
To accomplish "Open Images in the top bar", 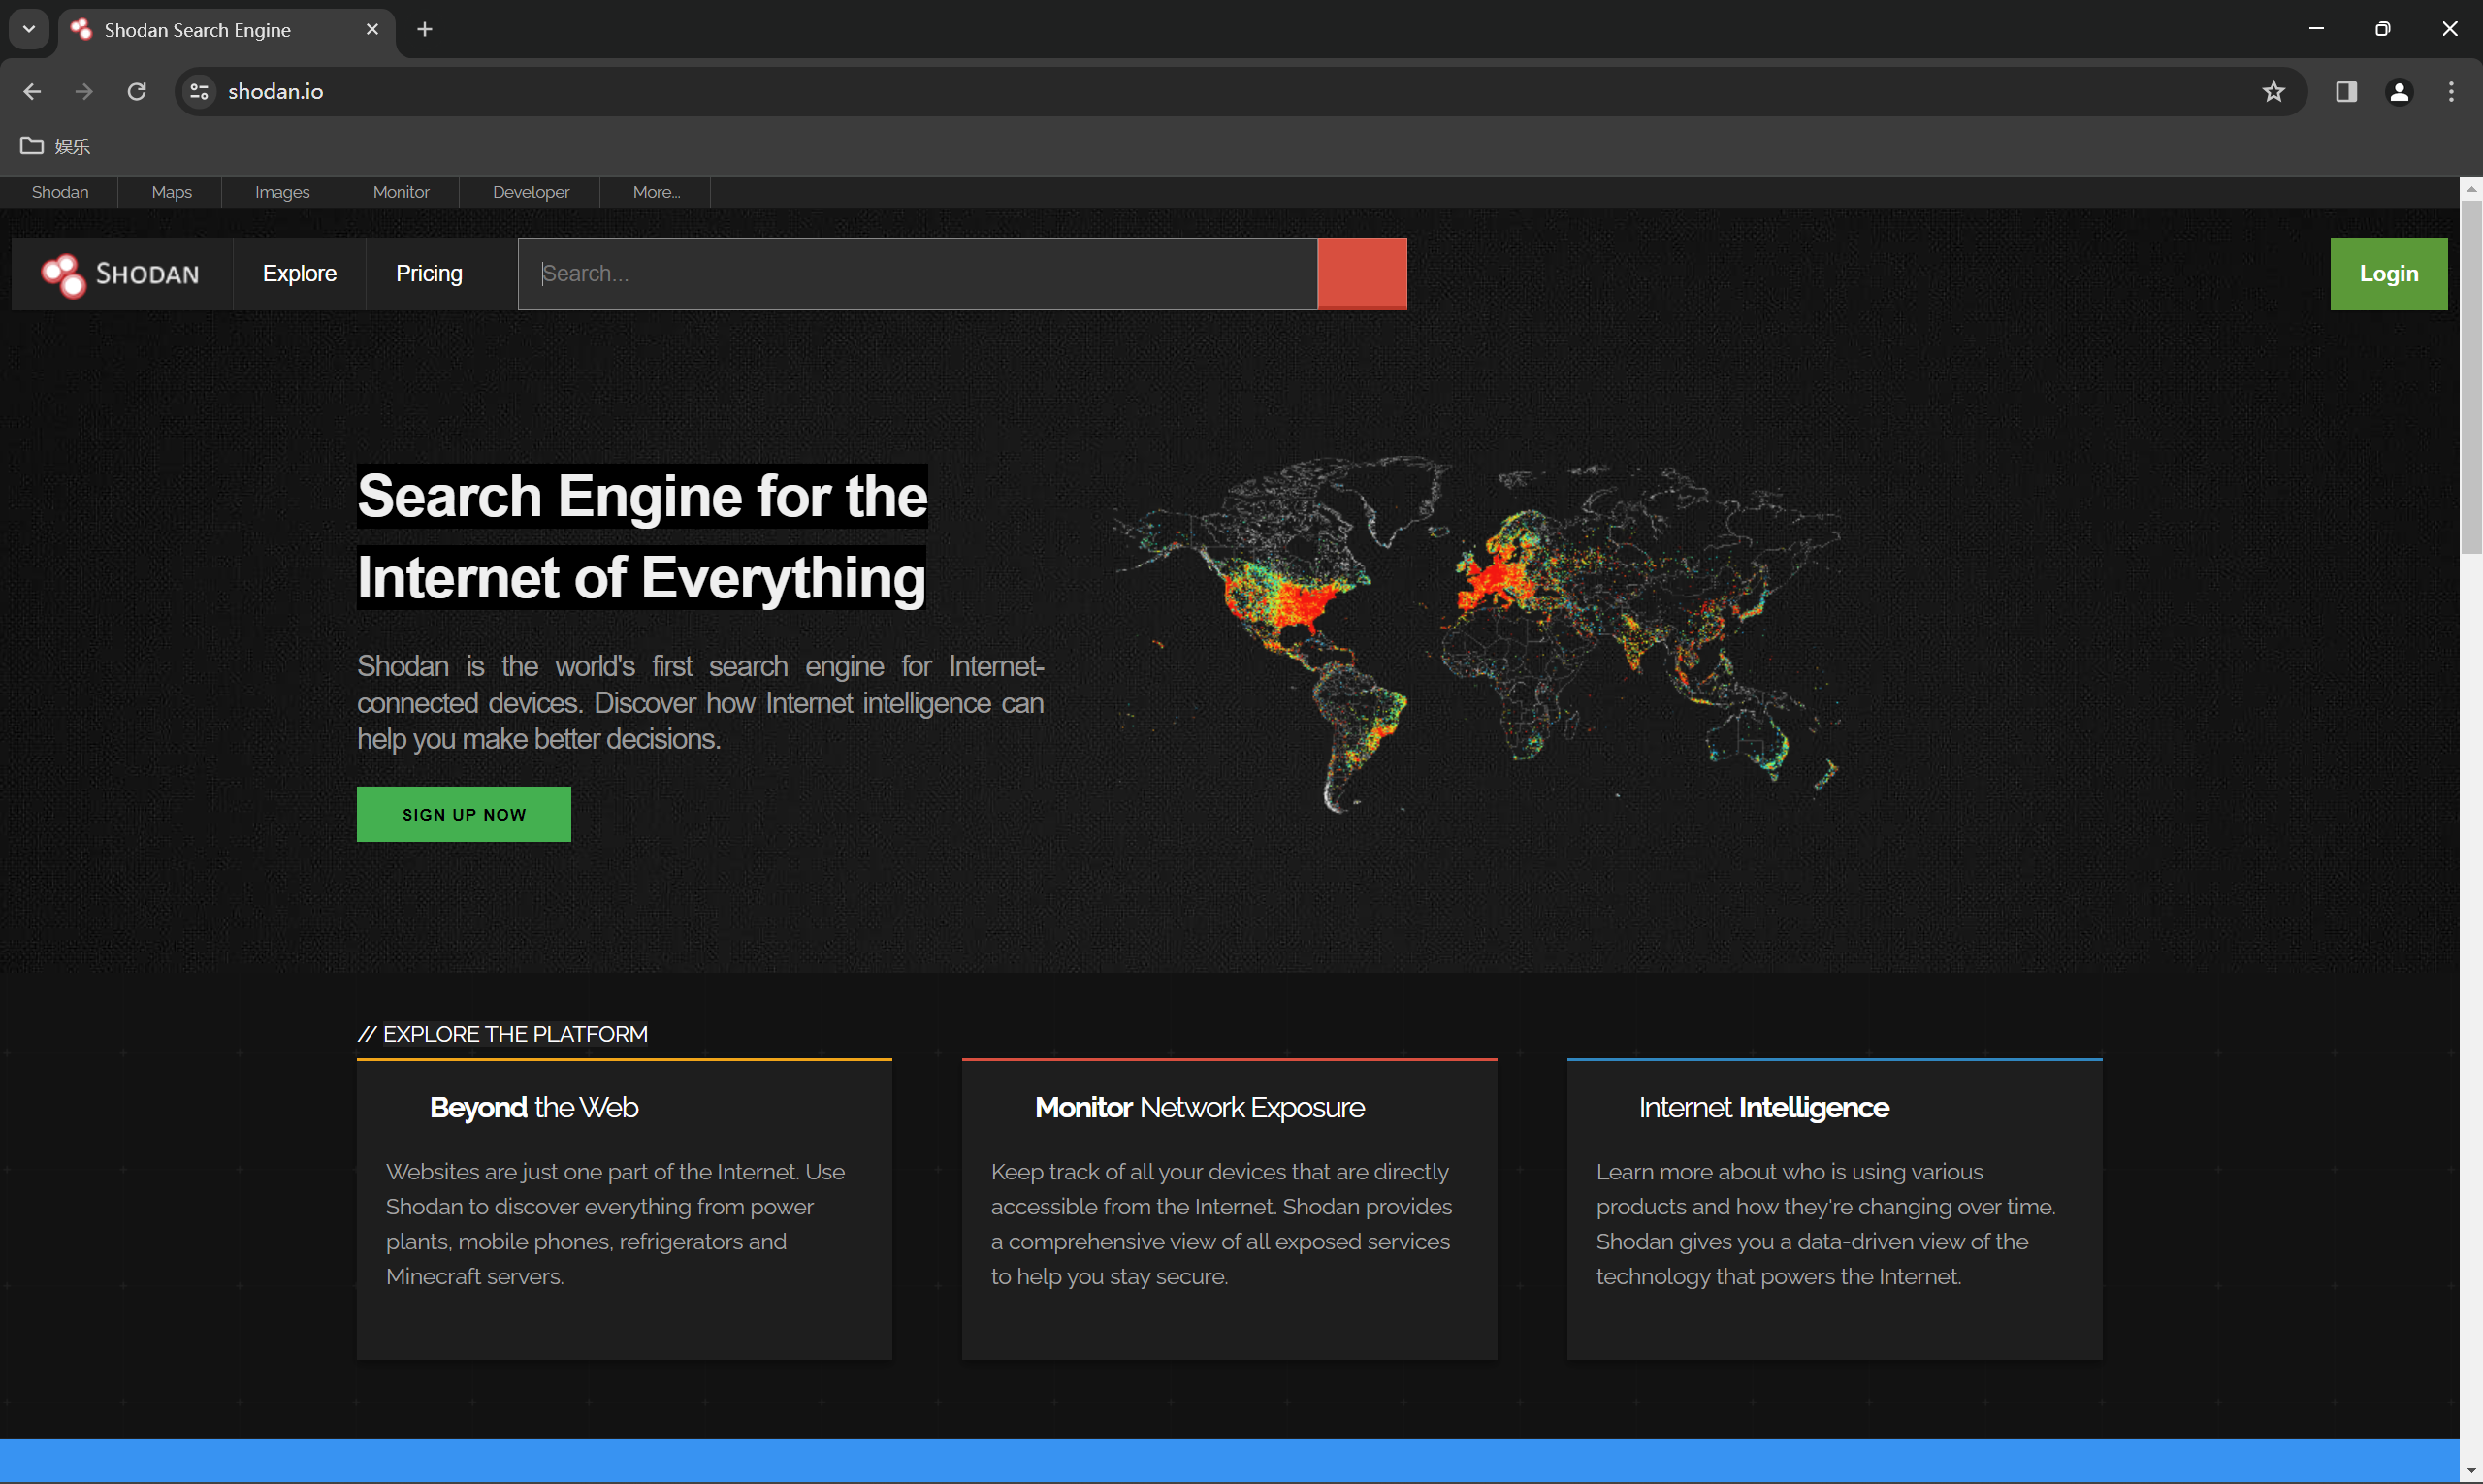I will (x=282, y=192).
